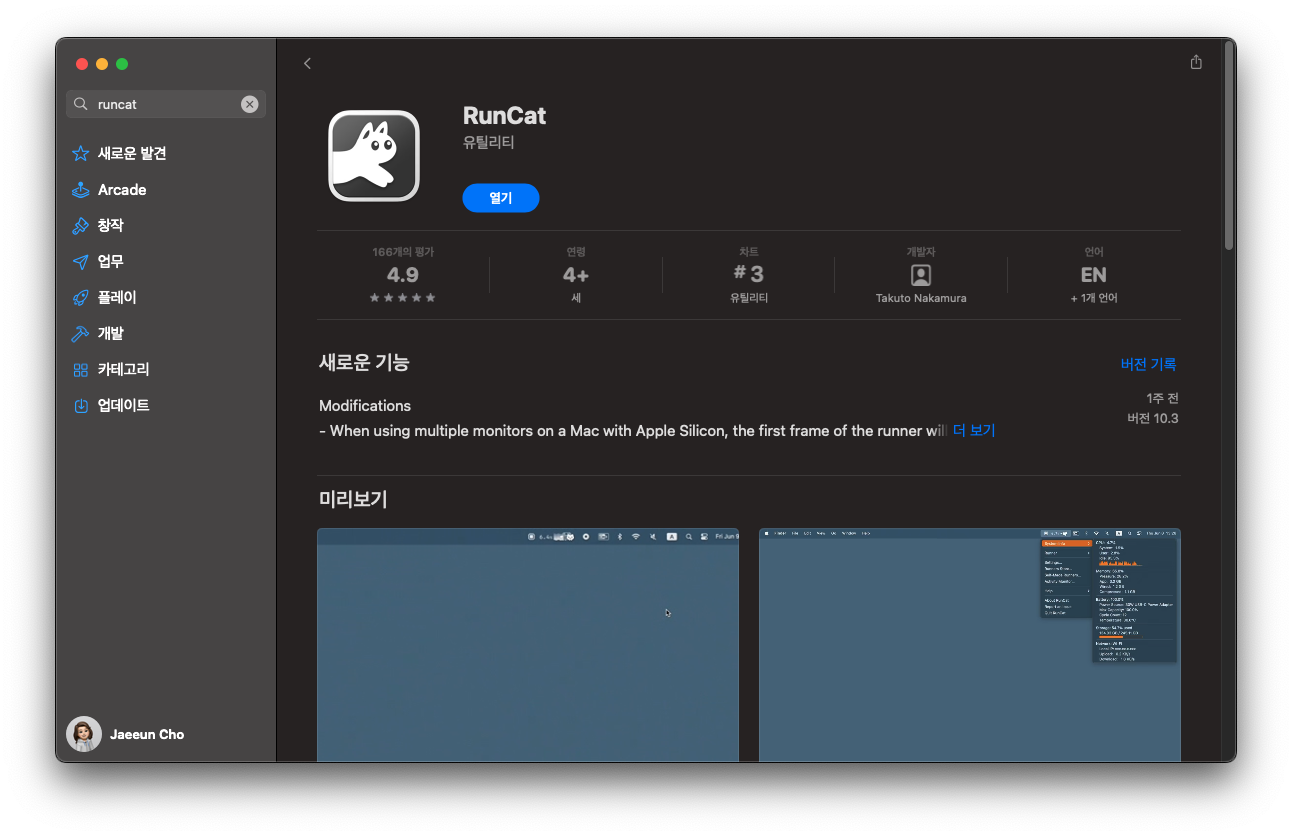The height and width of the screenshot is (836, 1292).
Task: Click the star icon beside 새로운 발견
Action: pyautogui.click(x=81, y=154)
